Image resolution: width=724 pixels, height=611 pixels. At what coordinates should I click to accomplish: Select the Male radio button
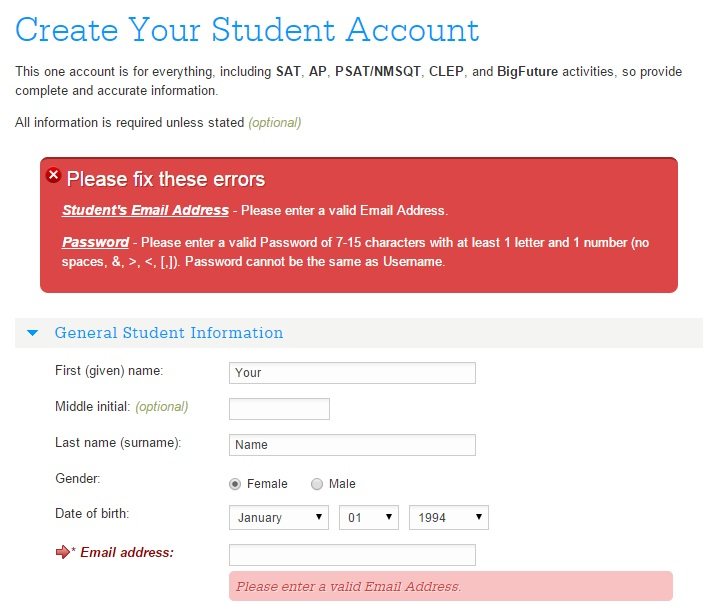tap(317, 484)
